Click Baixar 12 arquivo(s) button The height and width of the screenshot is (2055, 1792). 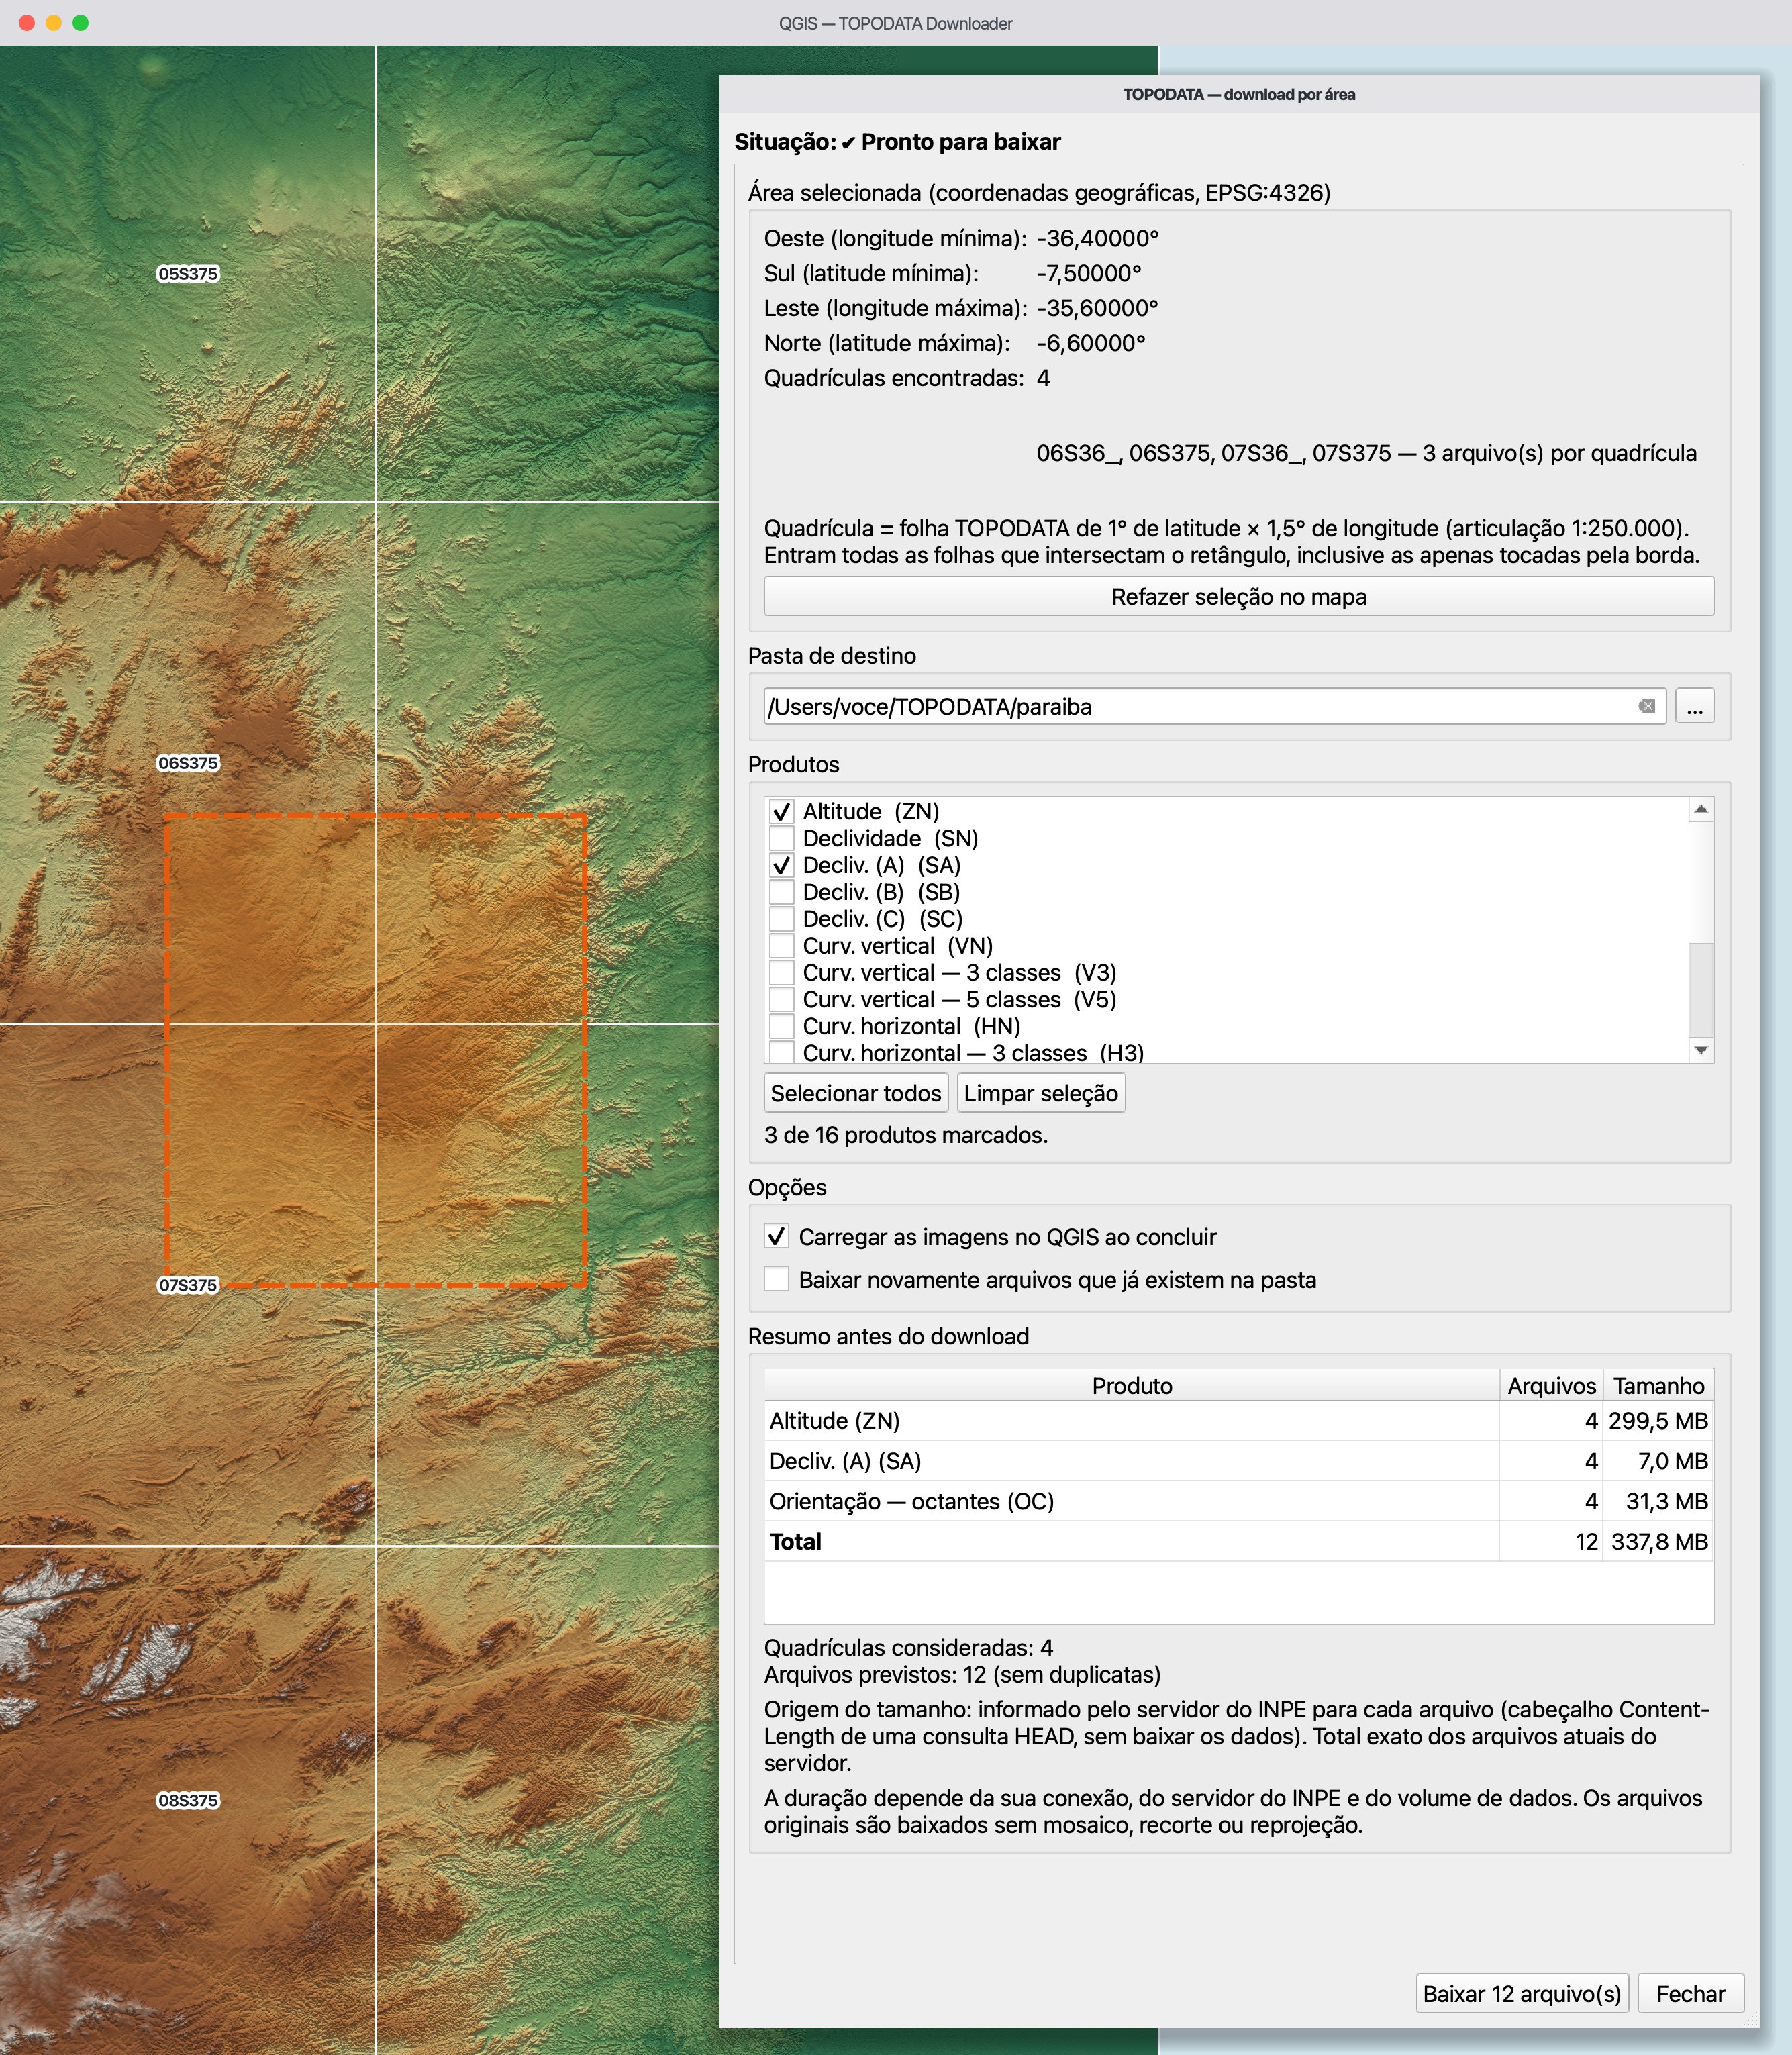1522,1994
